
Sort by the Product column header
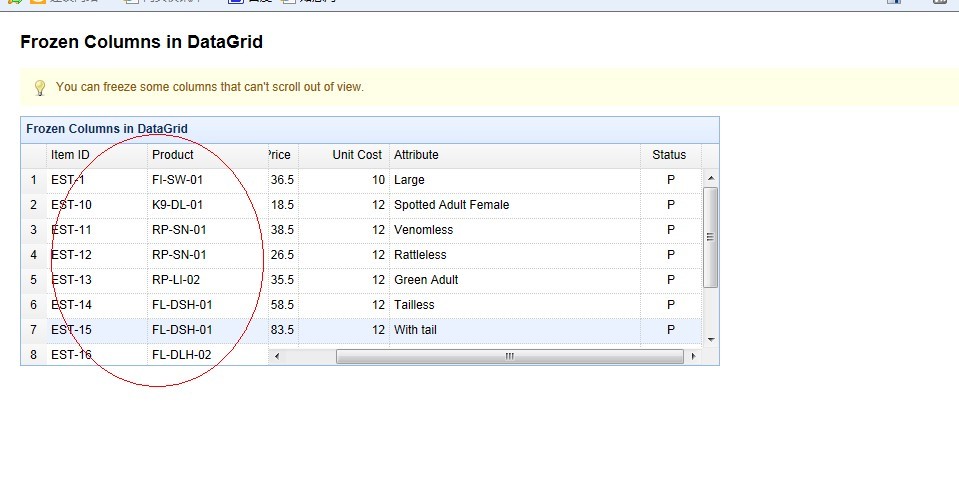[x=173, y=155]
